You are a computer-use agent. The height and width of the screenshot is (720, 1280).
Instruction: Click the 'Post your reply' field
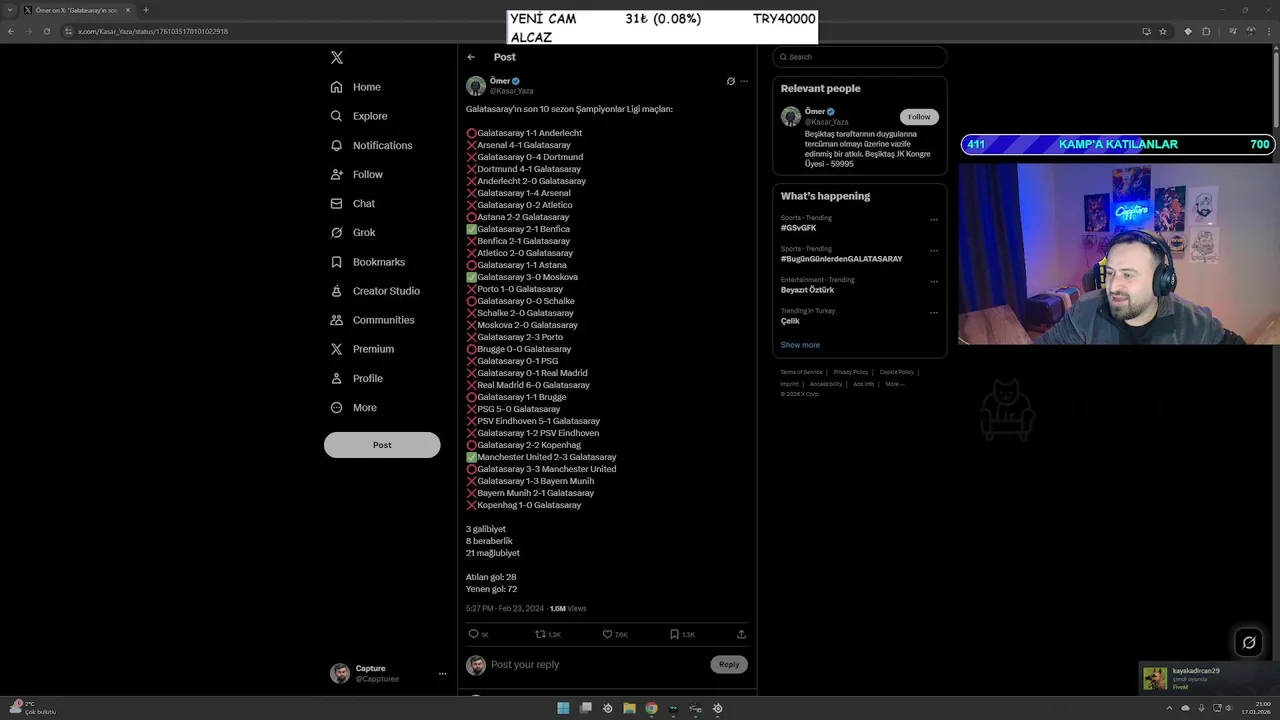[x=598, y=664]
